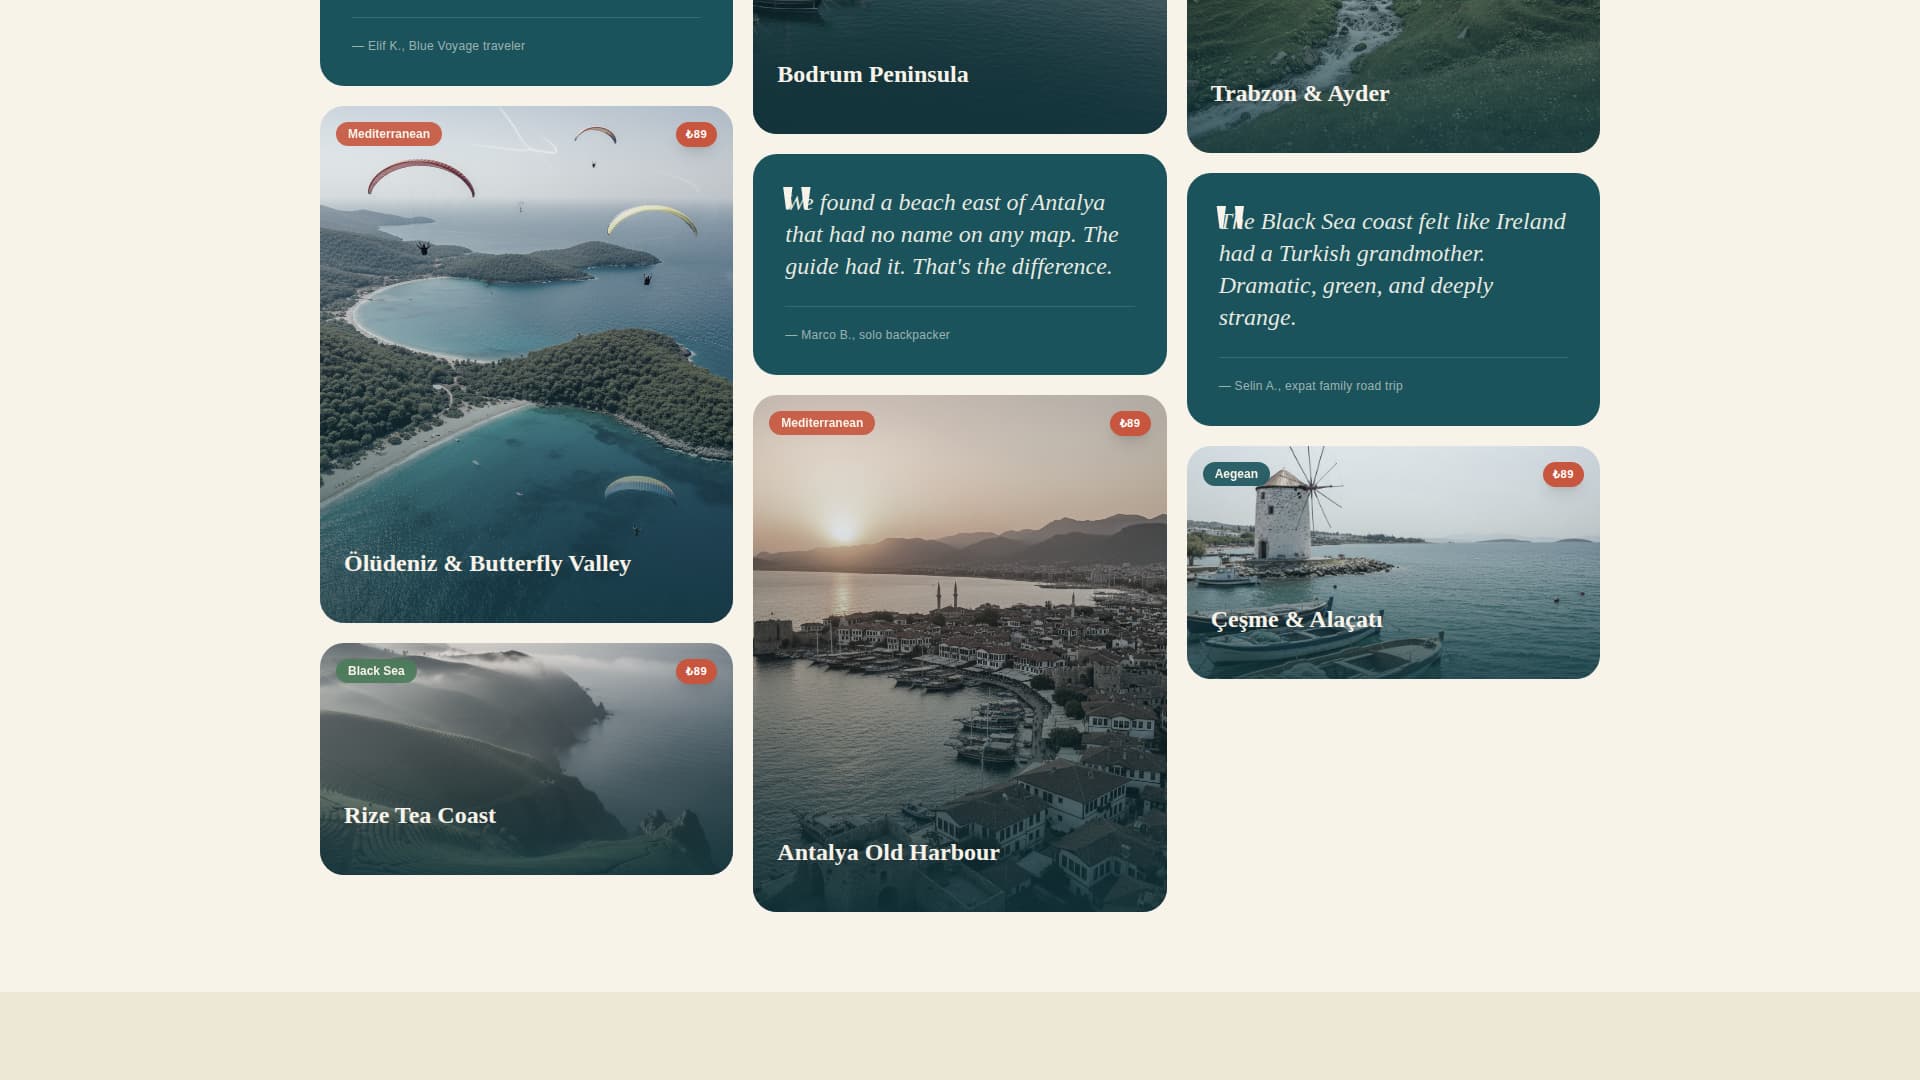Screen dimensions: 1920x1080
Task: Click the ₺89 price on Çeşme & Alaçatı
Action: point(1563,474)
